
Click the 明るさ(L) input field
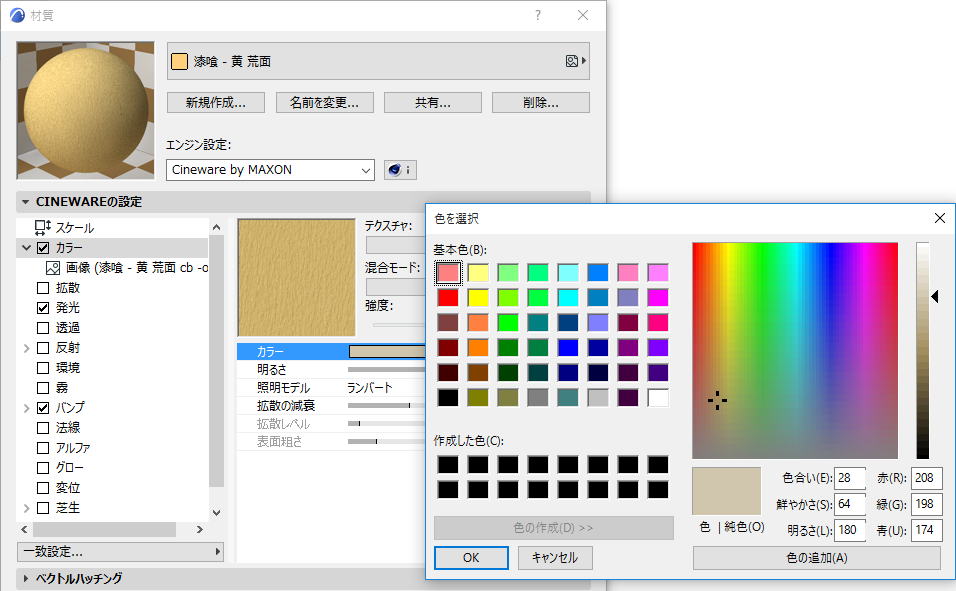click(x=849, y=529)
